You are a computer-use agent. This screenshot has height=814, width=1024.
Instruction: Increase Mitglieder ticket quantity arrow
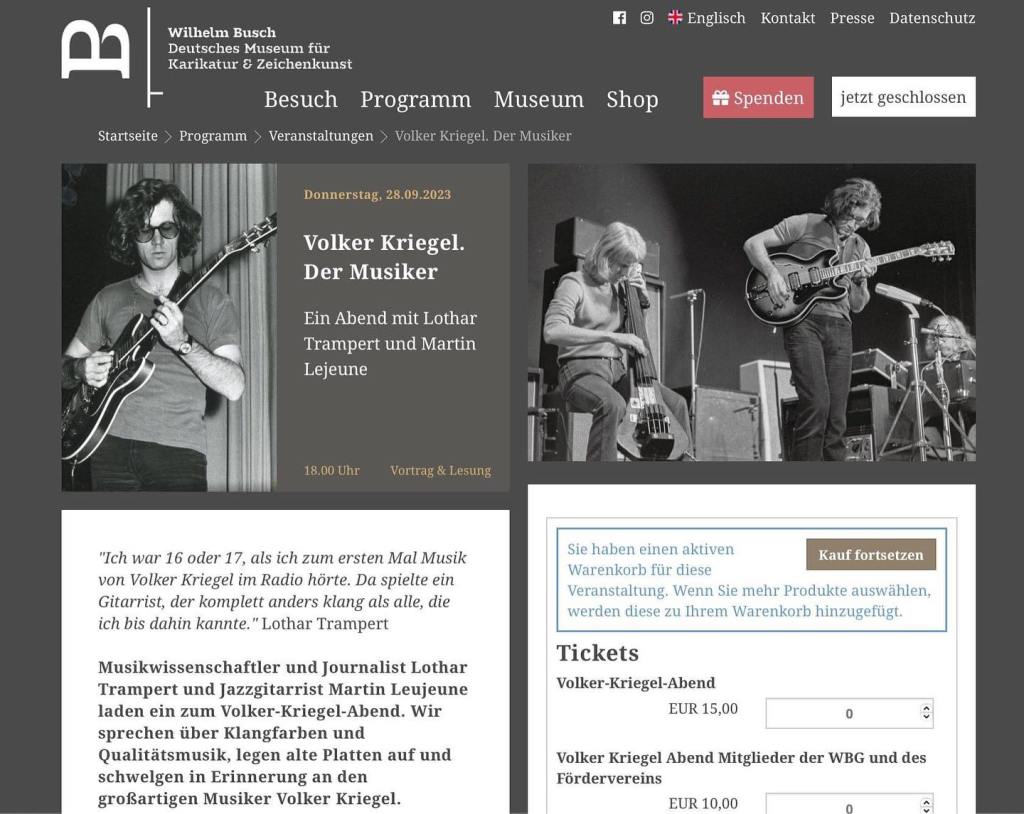925,803
